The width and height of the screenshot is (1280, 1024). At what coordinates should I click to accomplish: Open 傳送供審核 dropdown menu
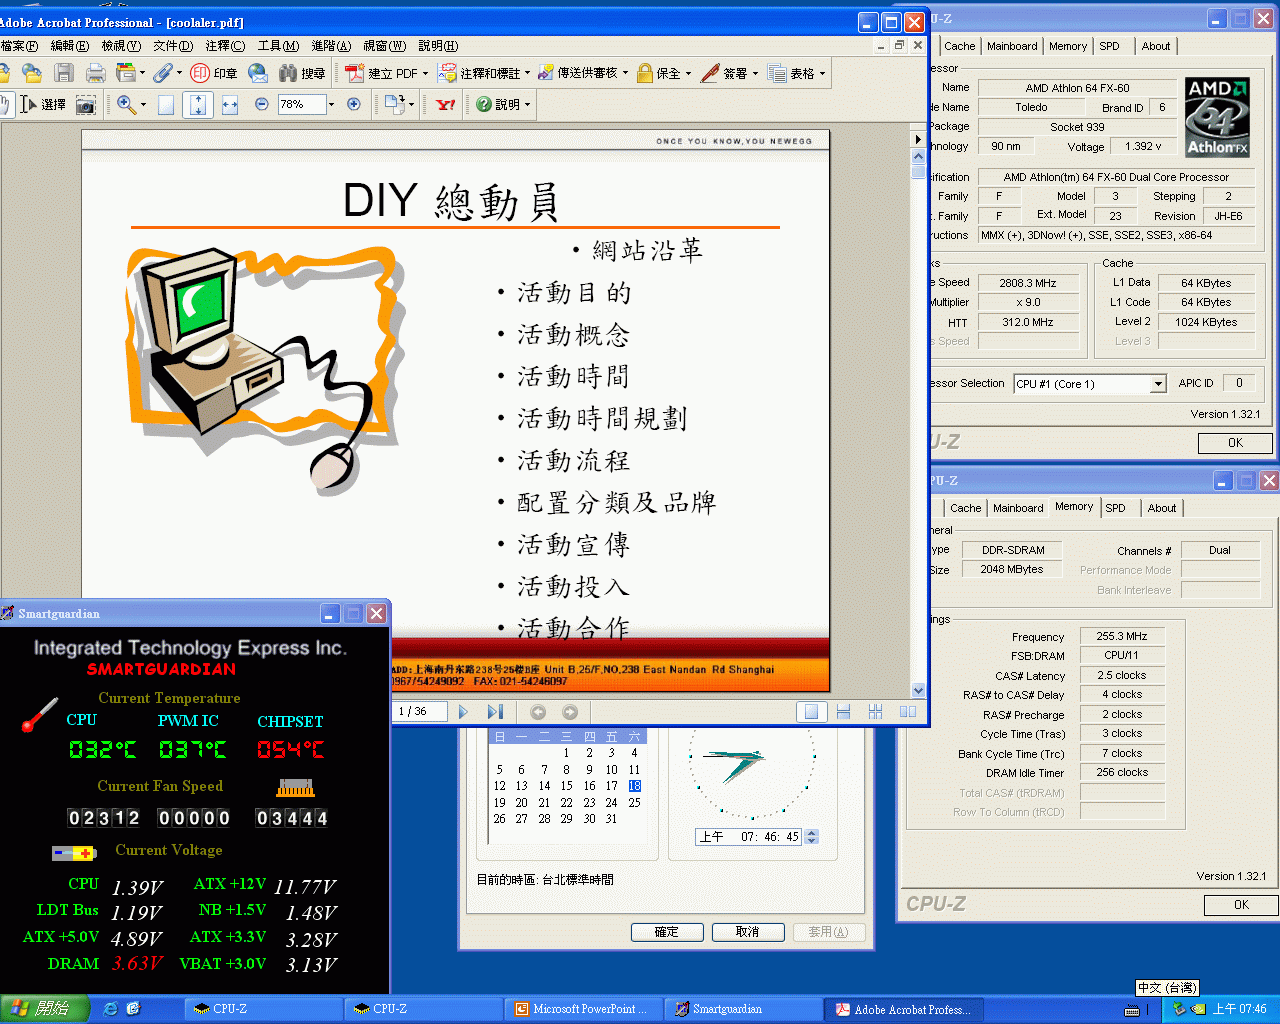pos(583,73)
